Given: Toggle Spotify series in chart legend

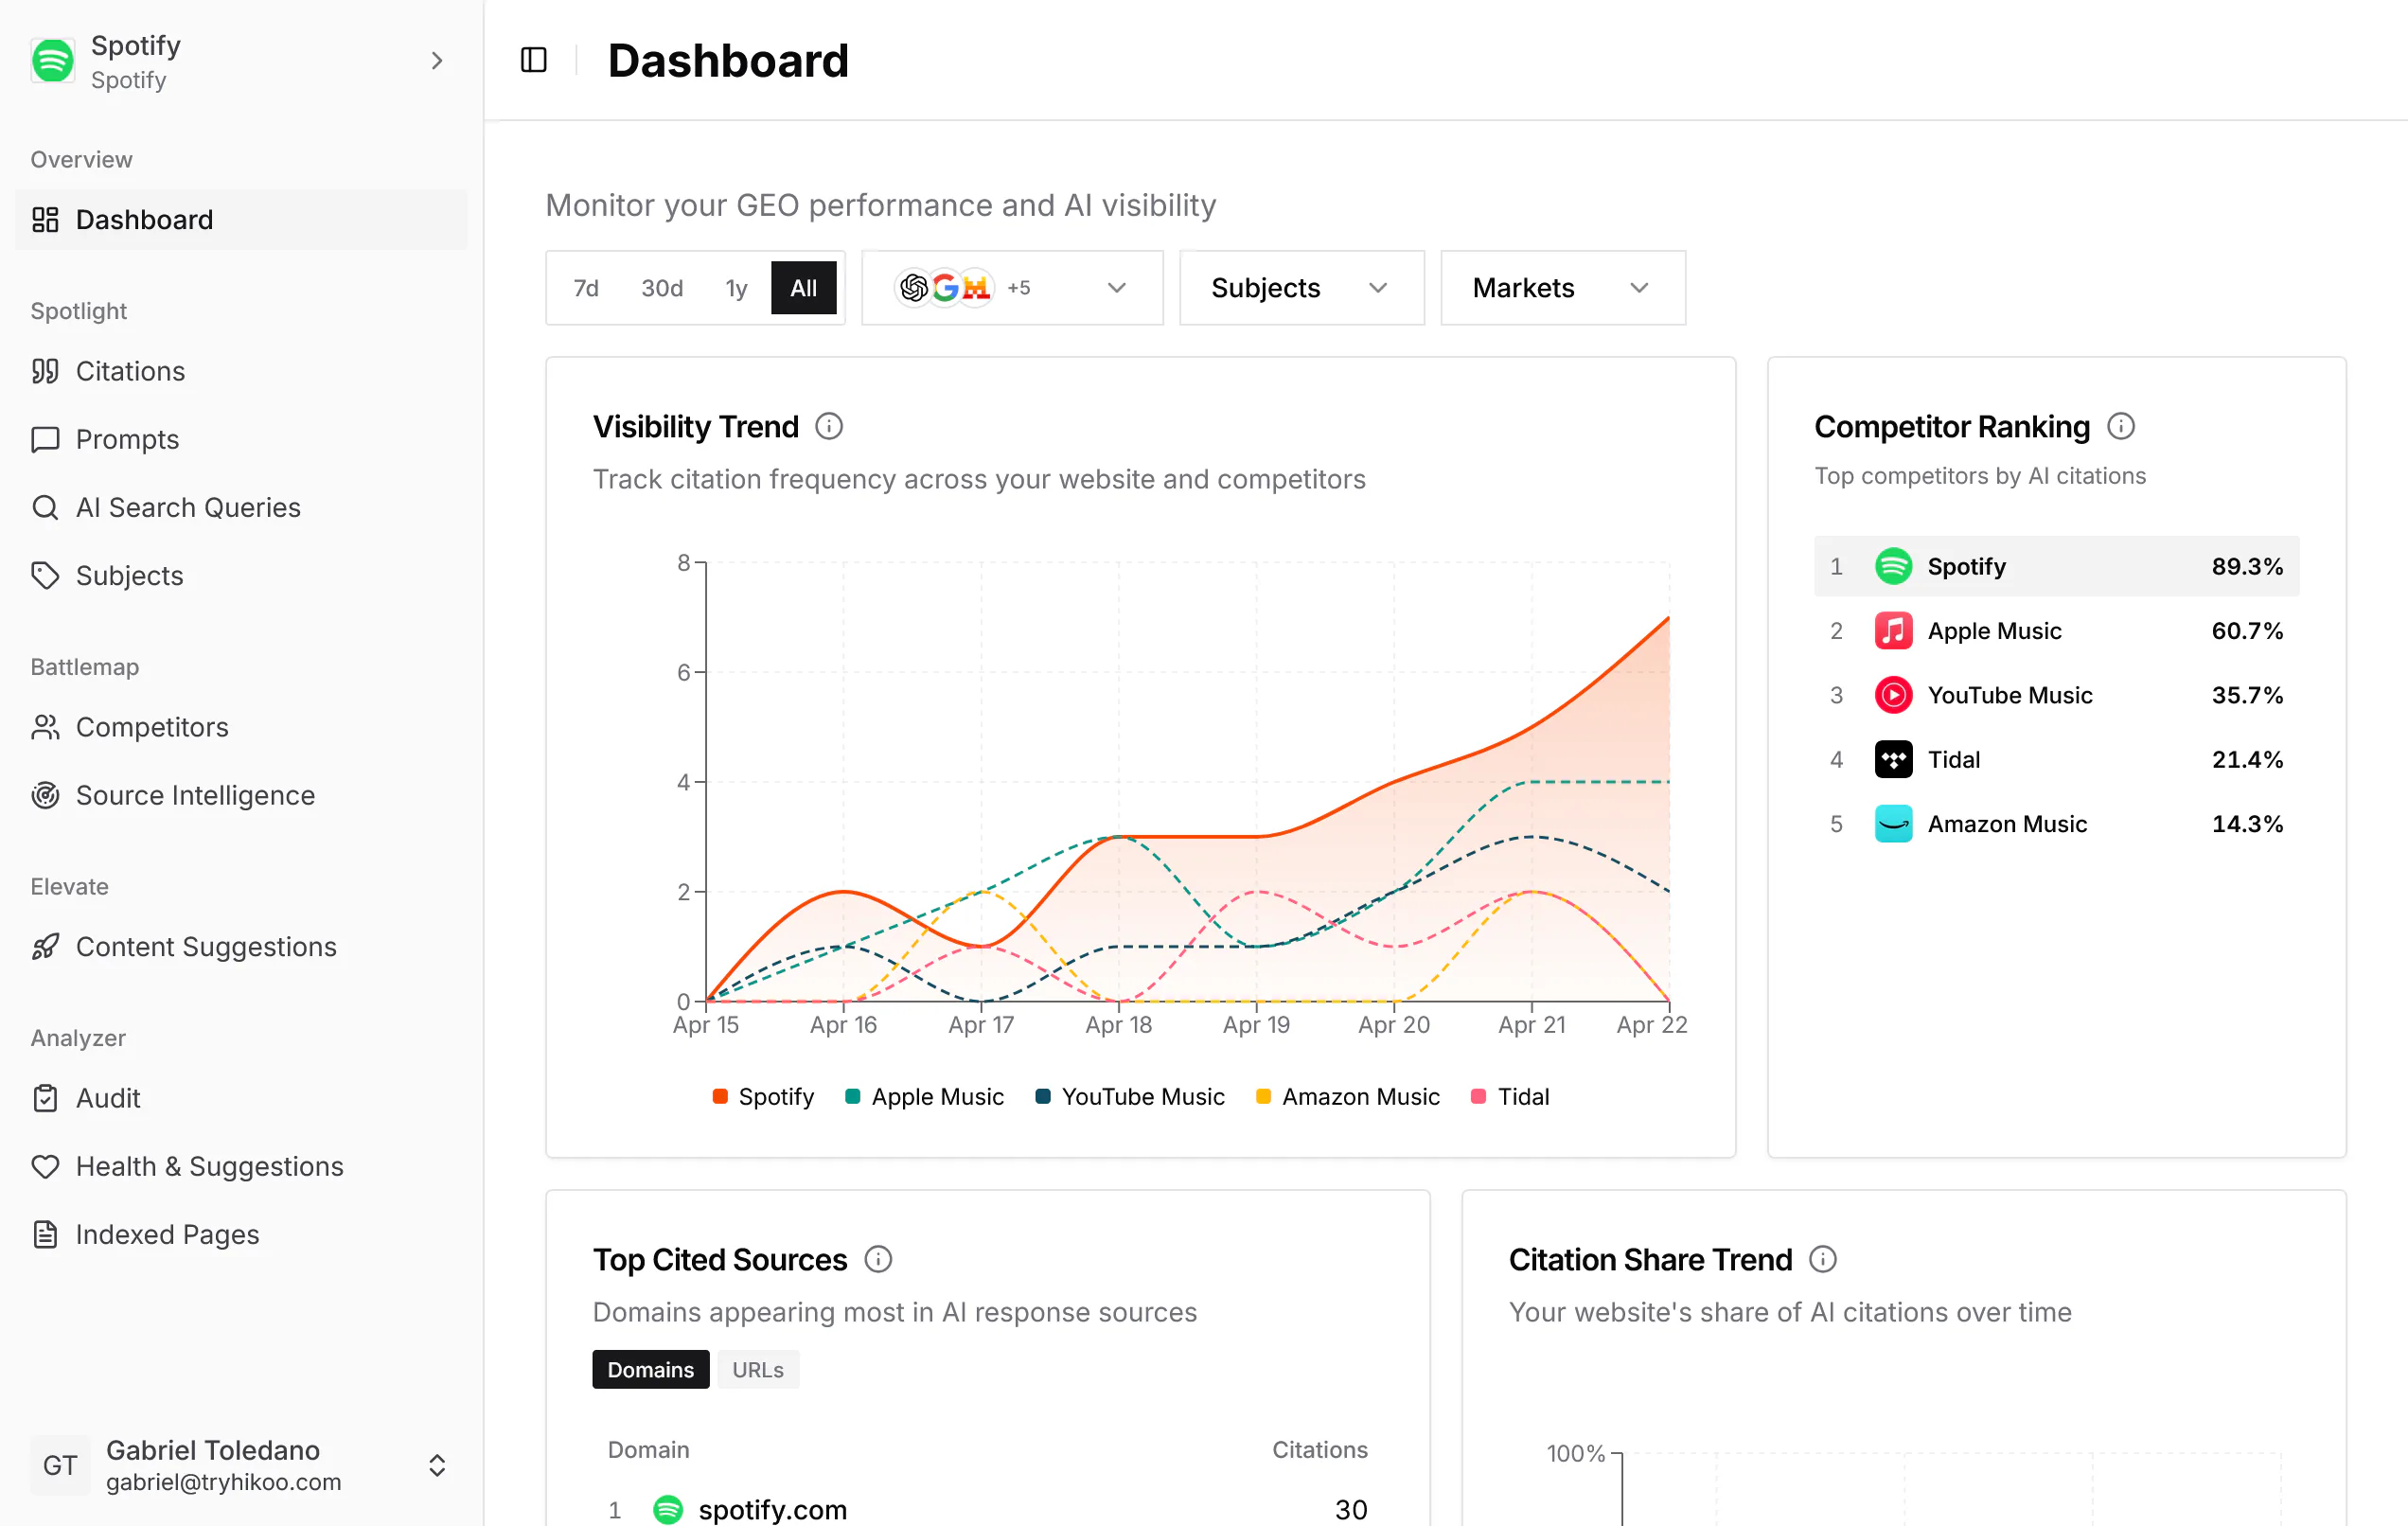Looking at the screenshot, I should tap(763, 1097).
